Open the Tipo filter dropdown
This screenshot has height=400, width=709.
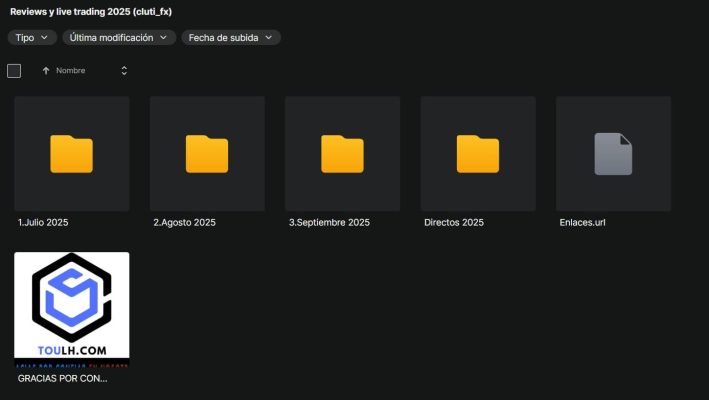31,37
